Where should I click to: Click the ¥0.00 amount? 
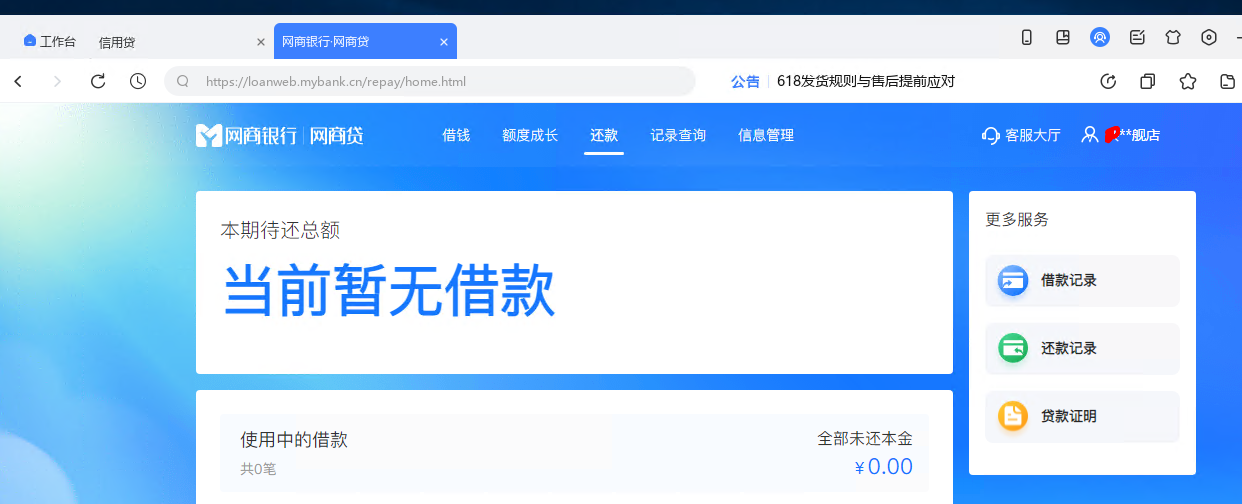(x=883, y=467)
